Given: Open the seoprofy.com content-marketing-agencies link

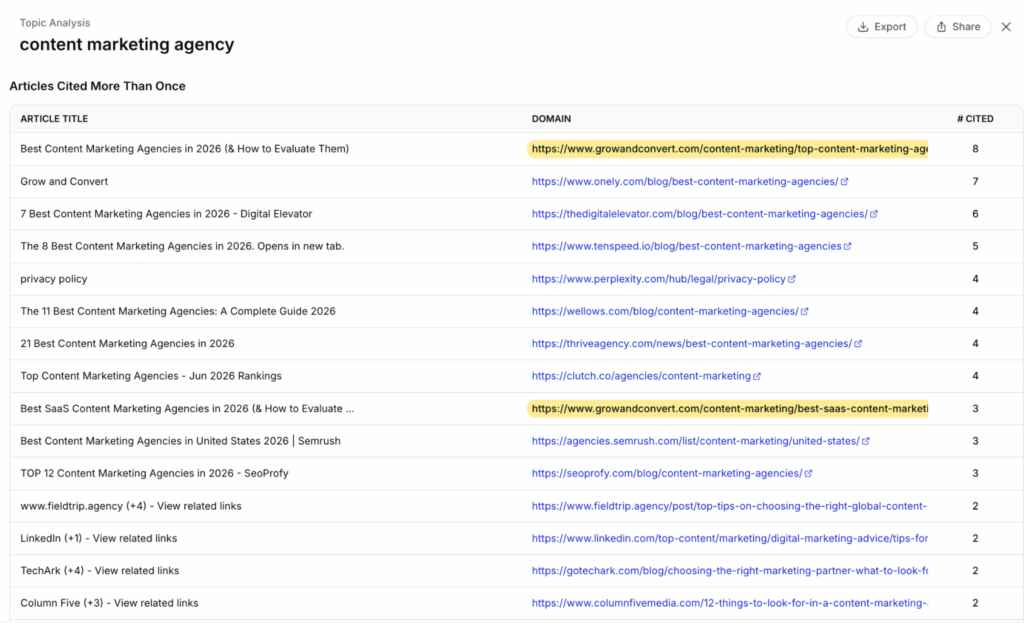Looking at the screenshot, I should pyautogui.click(x=667, y=473).
